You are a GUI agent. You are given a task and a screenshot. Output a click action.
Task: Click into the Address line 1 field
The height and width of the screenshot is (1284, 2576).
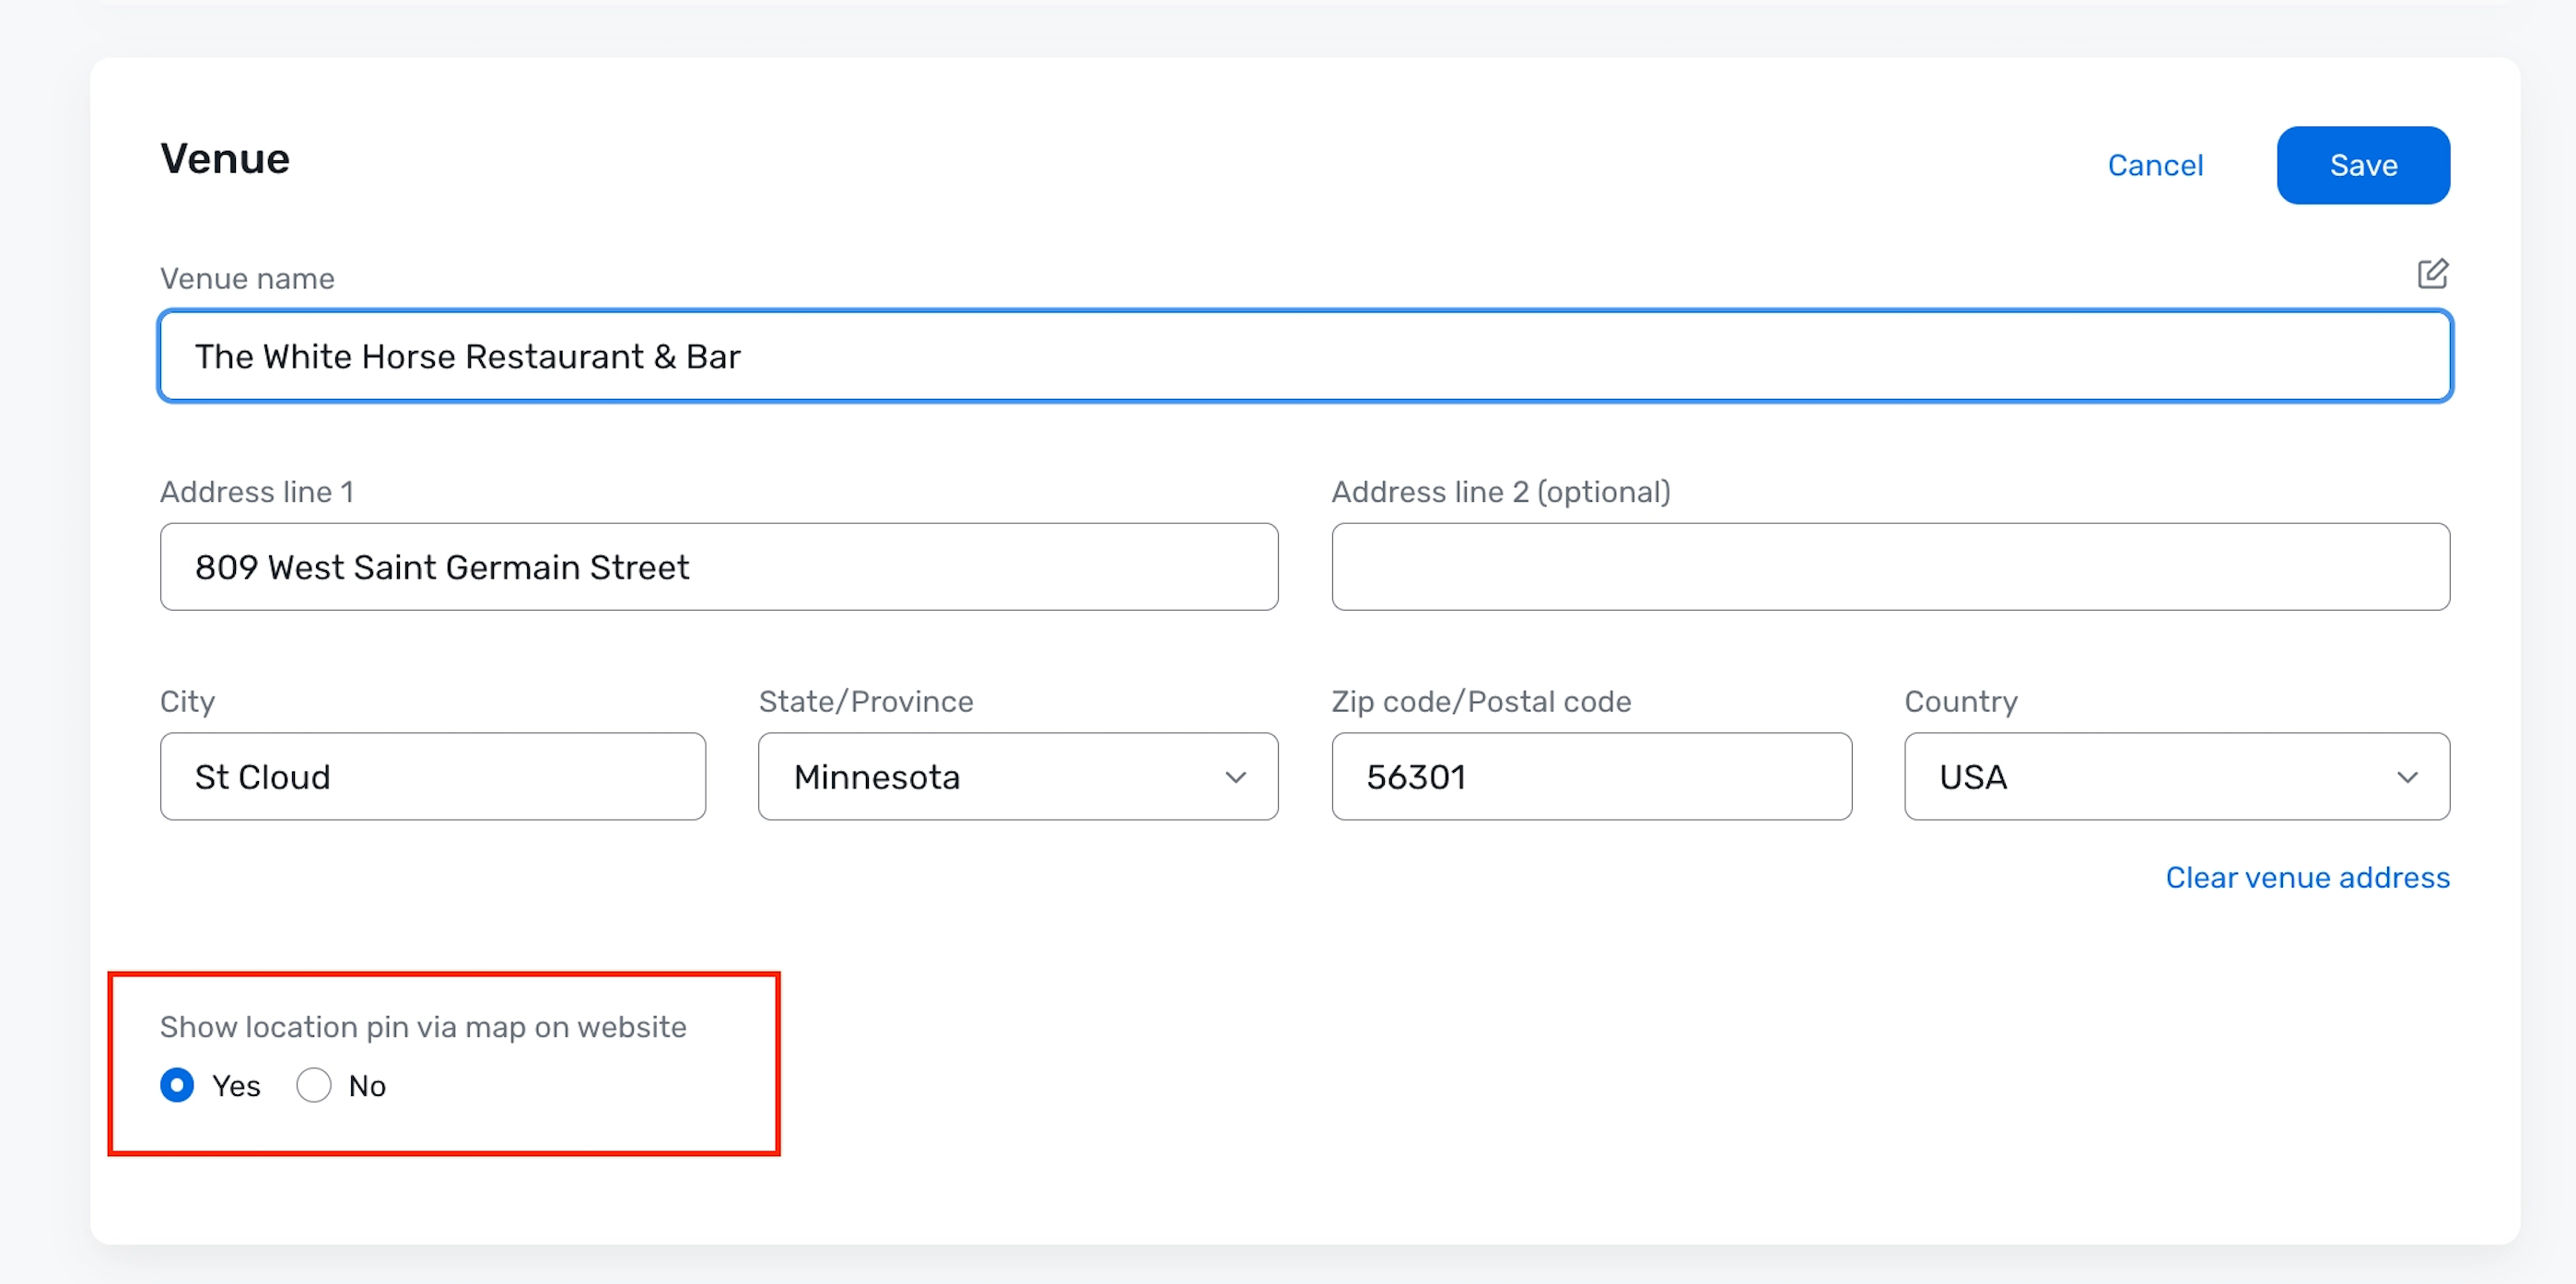click(719, 567)
